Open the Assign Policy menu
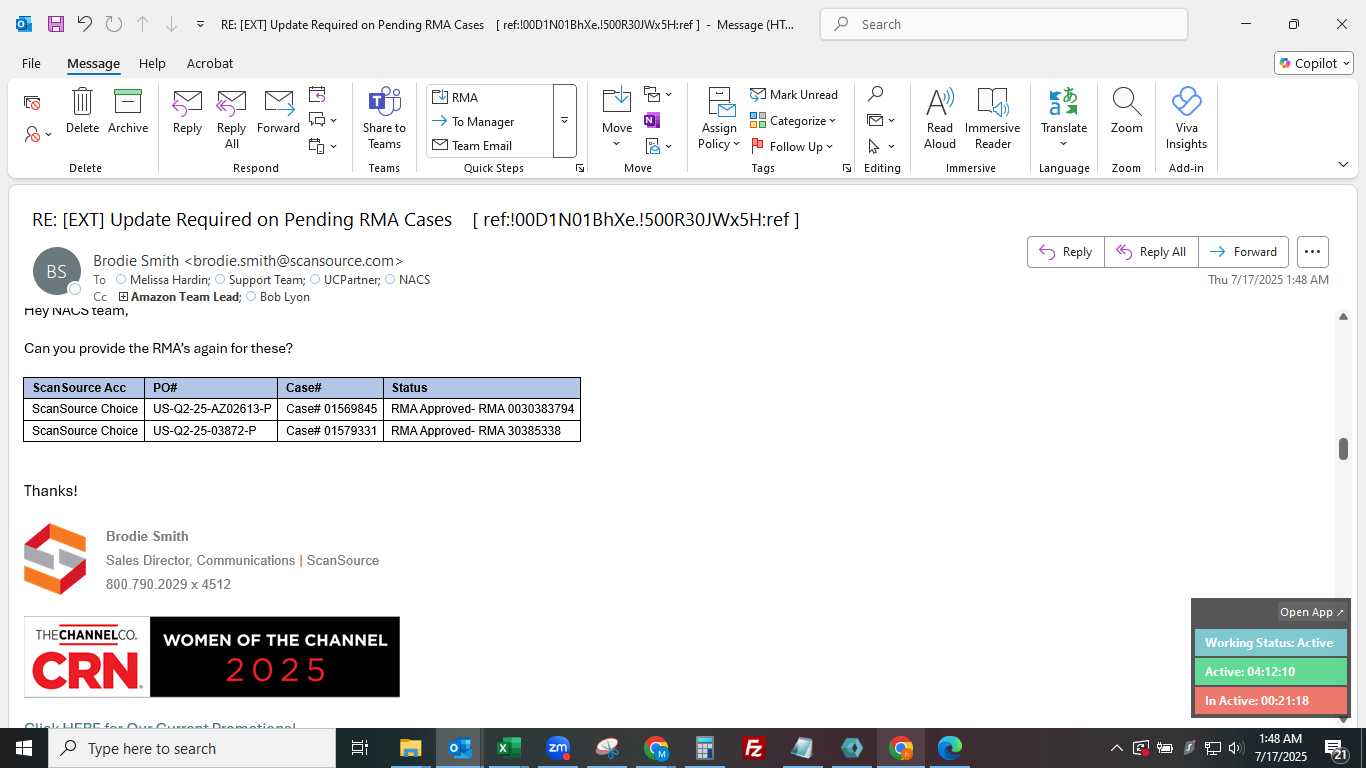 click(719, 119)
